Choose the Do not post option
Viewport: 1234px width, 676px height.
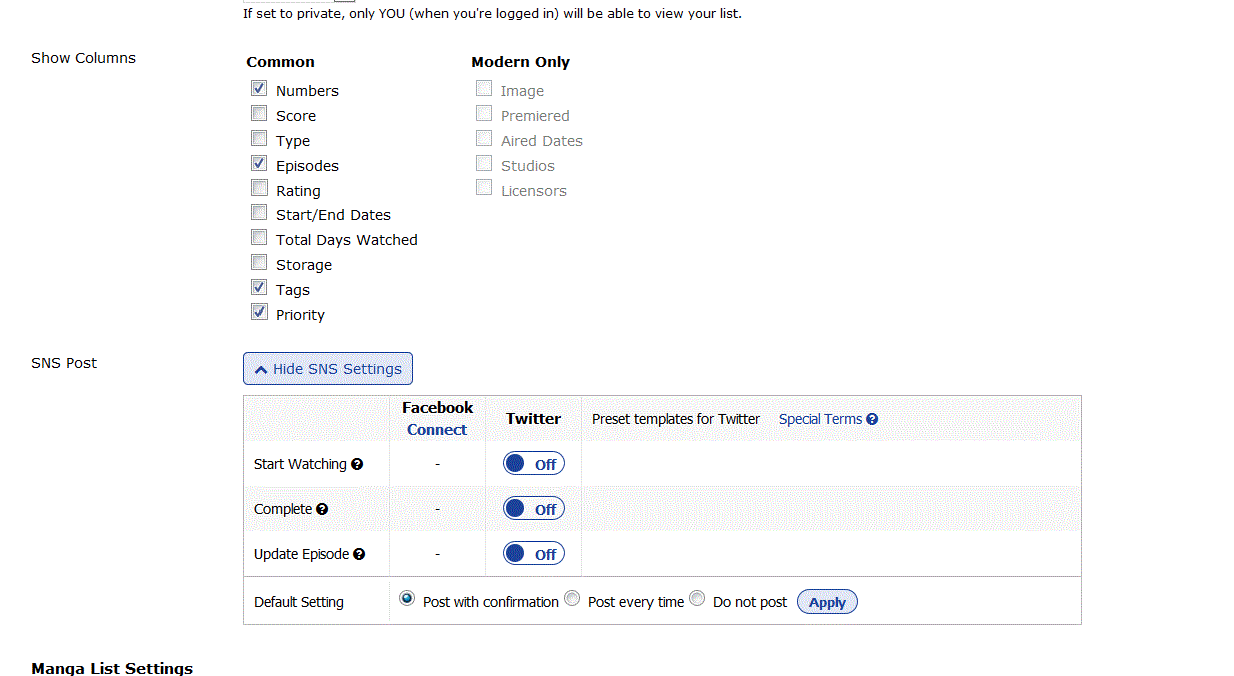click(697, 599)
